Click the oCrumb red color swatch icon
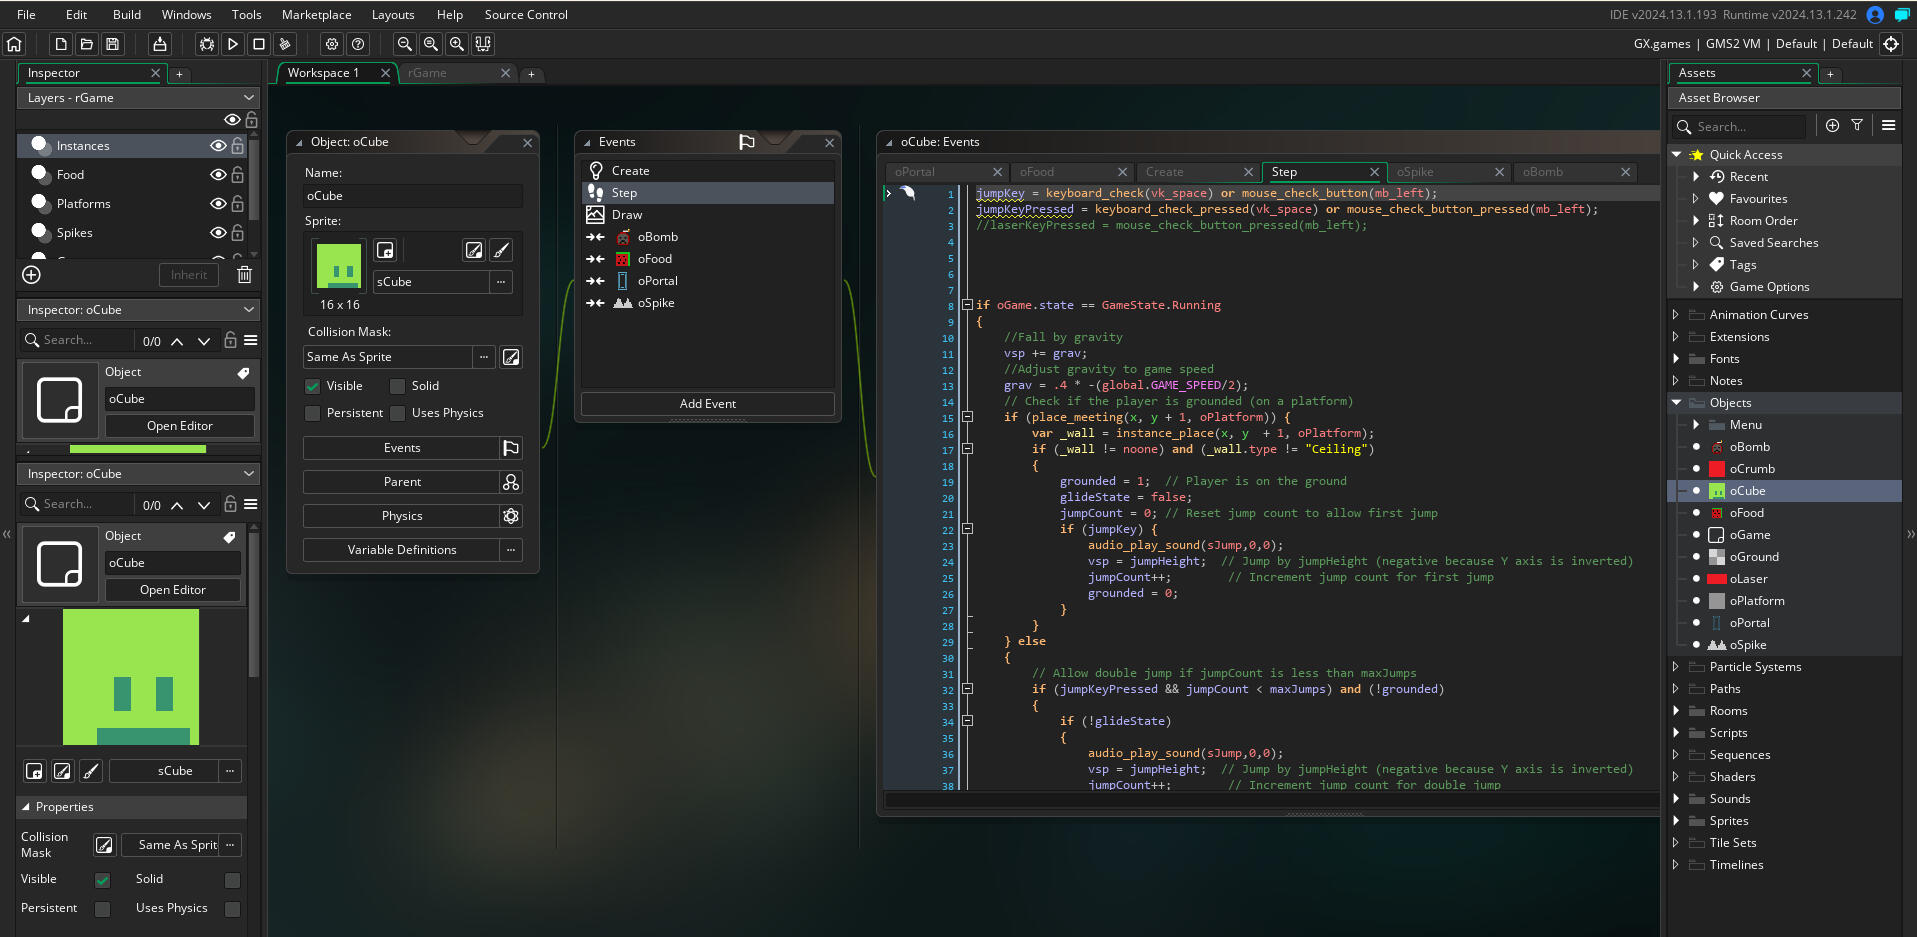1917x937 pixels. 1717,469
